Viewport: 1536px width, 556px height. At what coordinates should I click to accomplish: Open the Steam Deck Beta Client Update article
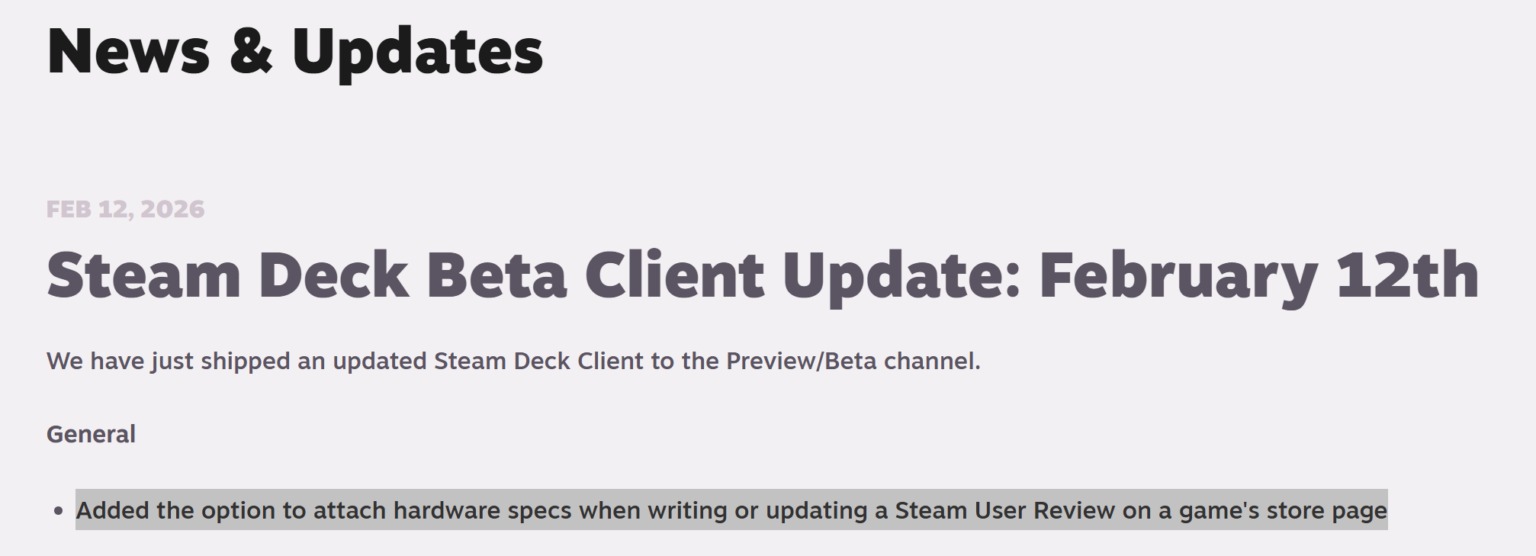coord(760,276)
